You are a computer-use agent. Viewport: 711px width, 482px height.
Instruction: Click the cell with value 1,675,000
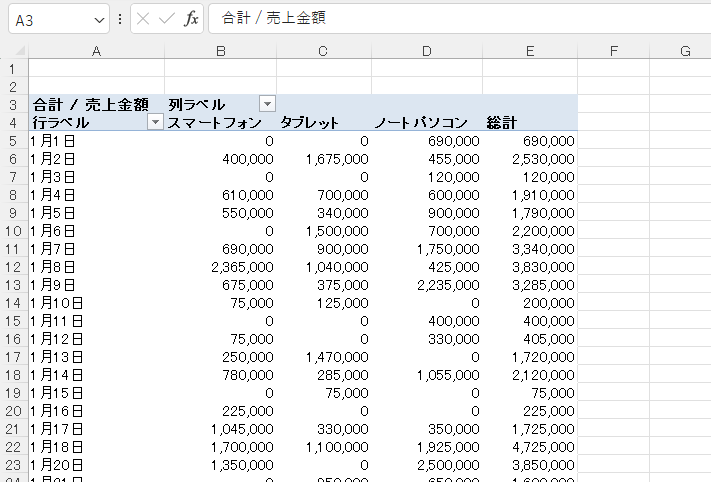(x=324, y=159)
